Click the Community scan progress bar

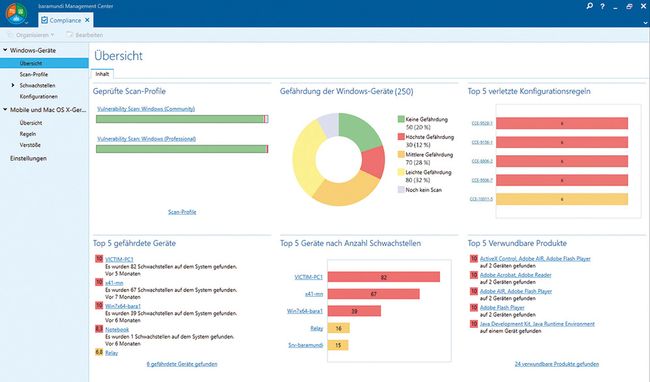pos(182,119)
